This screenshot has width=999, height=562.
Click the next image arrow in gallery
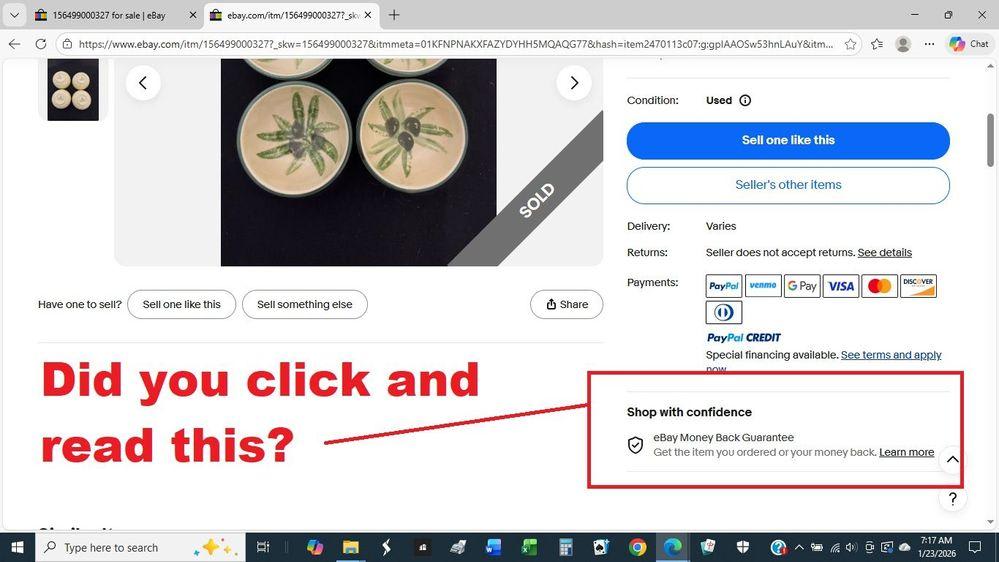(x=574, y=83)
